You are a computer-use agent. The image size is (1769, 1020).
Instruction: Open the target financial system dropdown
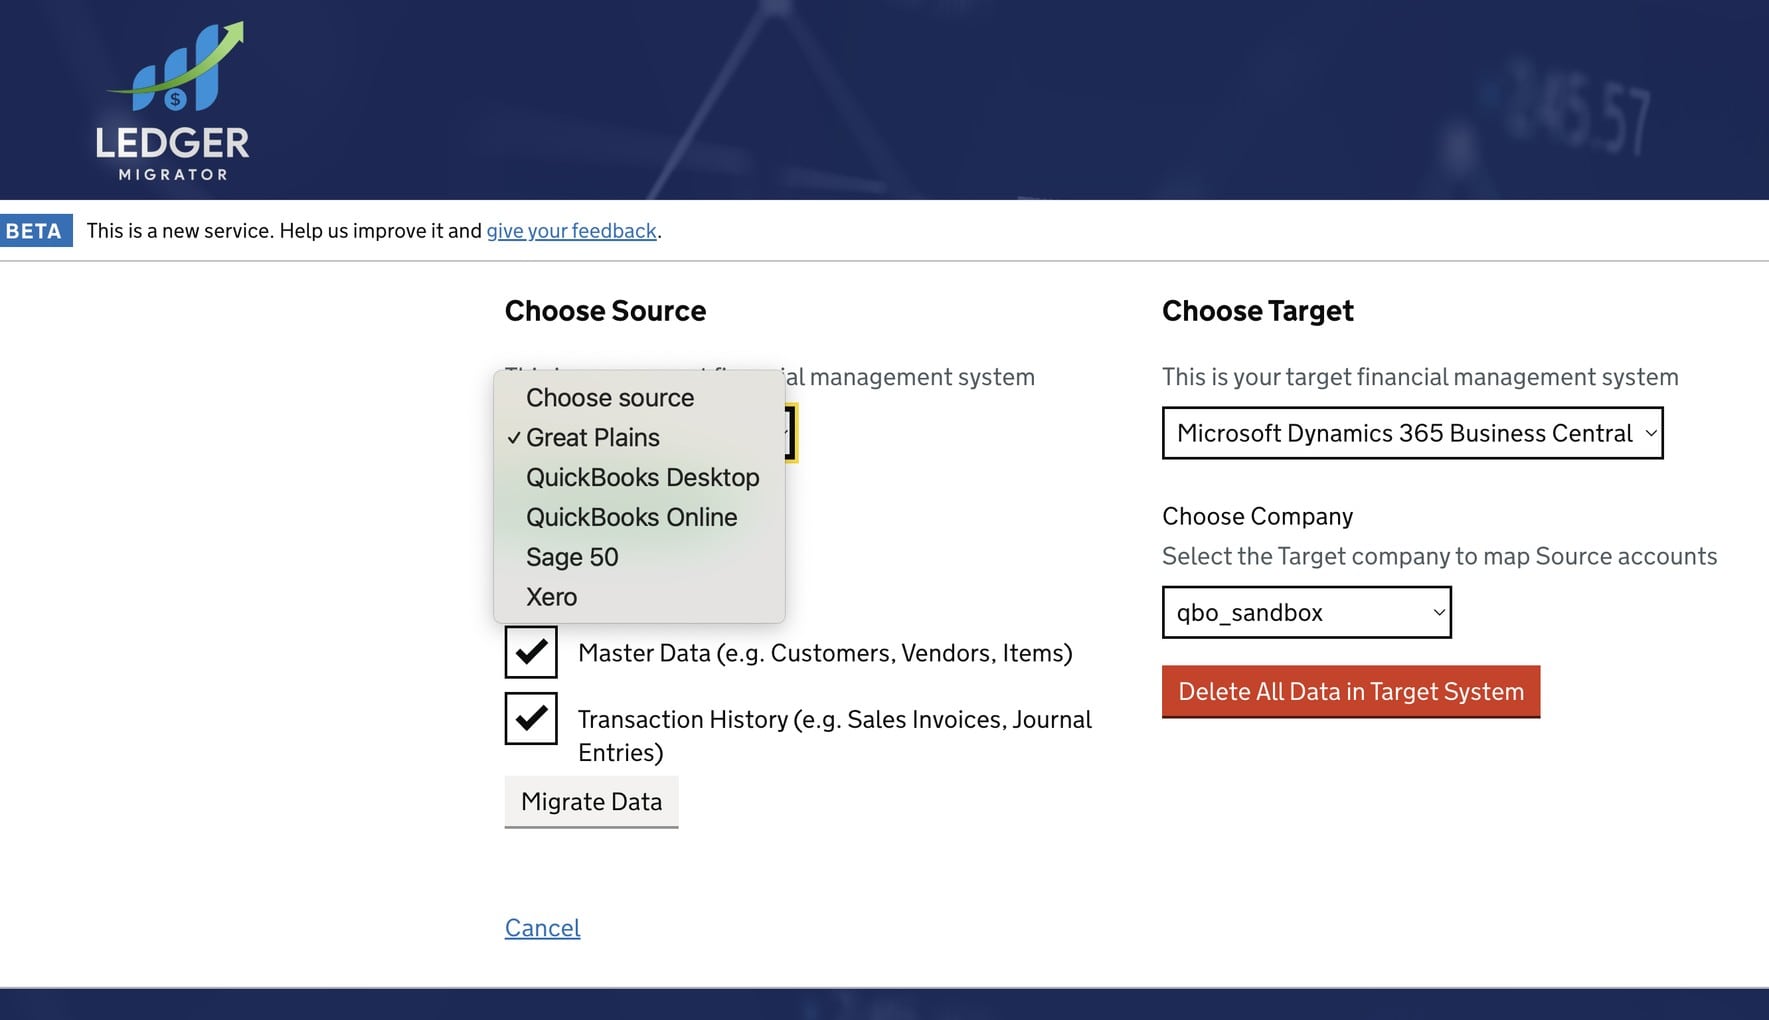[1411, 433]
